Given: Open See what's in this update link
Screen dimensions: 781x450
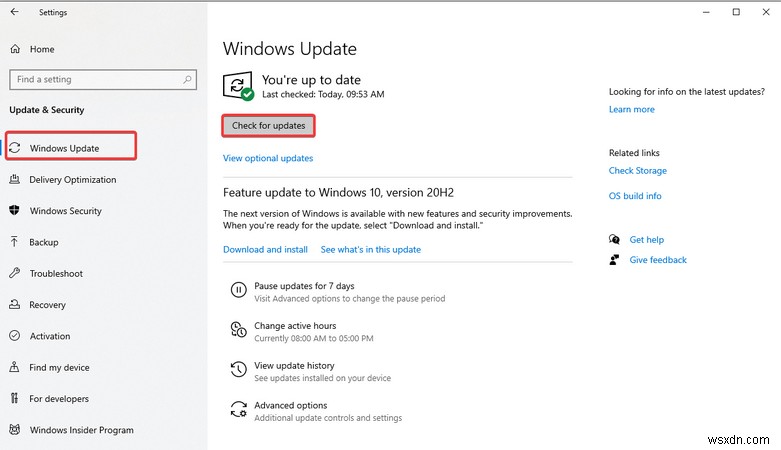Looking at the screenshot, I should [x=371, y=249].
